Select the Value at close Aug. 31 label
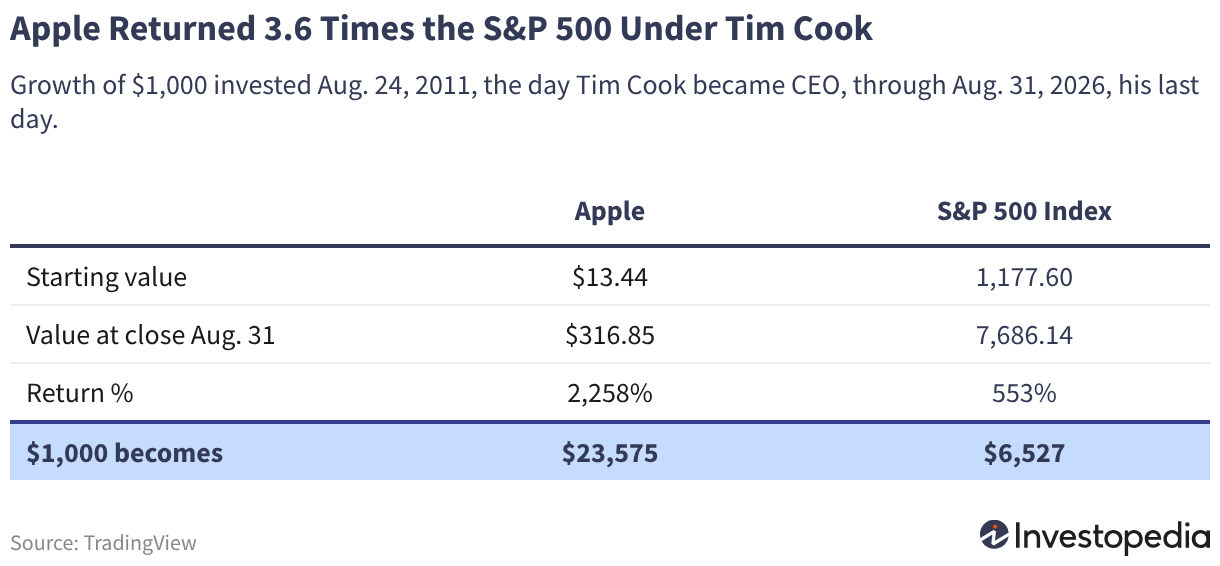Viewport: 1220px width, 566px height. pyautogui.click(x=150, y=335)
